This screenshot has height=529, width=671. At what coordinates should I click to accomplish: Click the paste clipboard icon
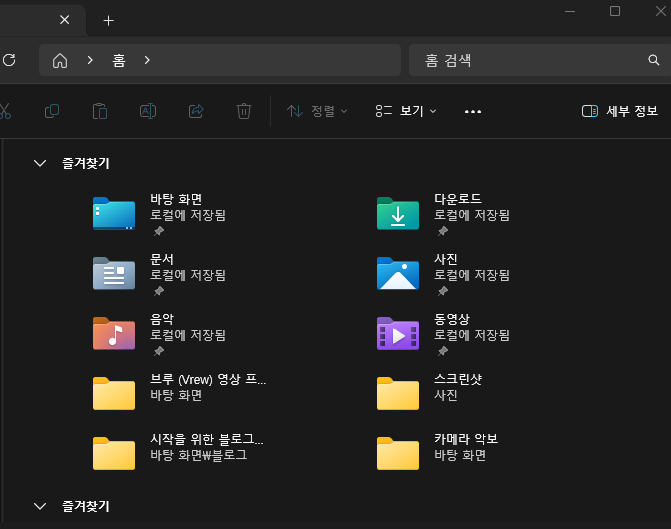coord(100,111)
